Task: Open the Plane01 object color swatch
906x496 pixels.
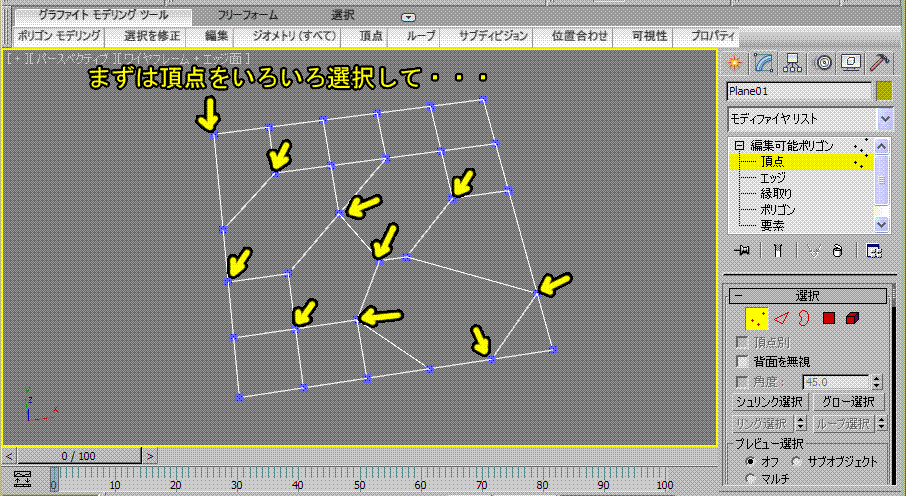Action: 884,91
